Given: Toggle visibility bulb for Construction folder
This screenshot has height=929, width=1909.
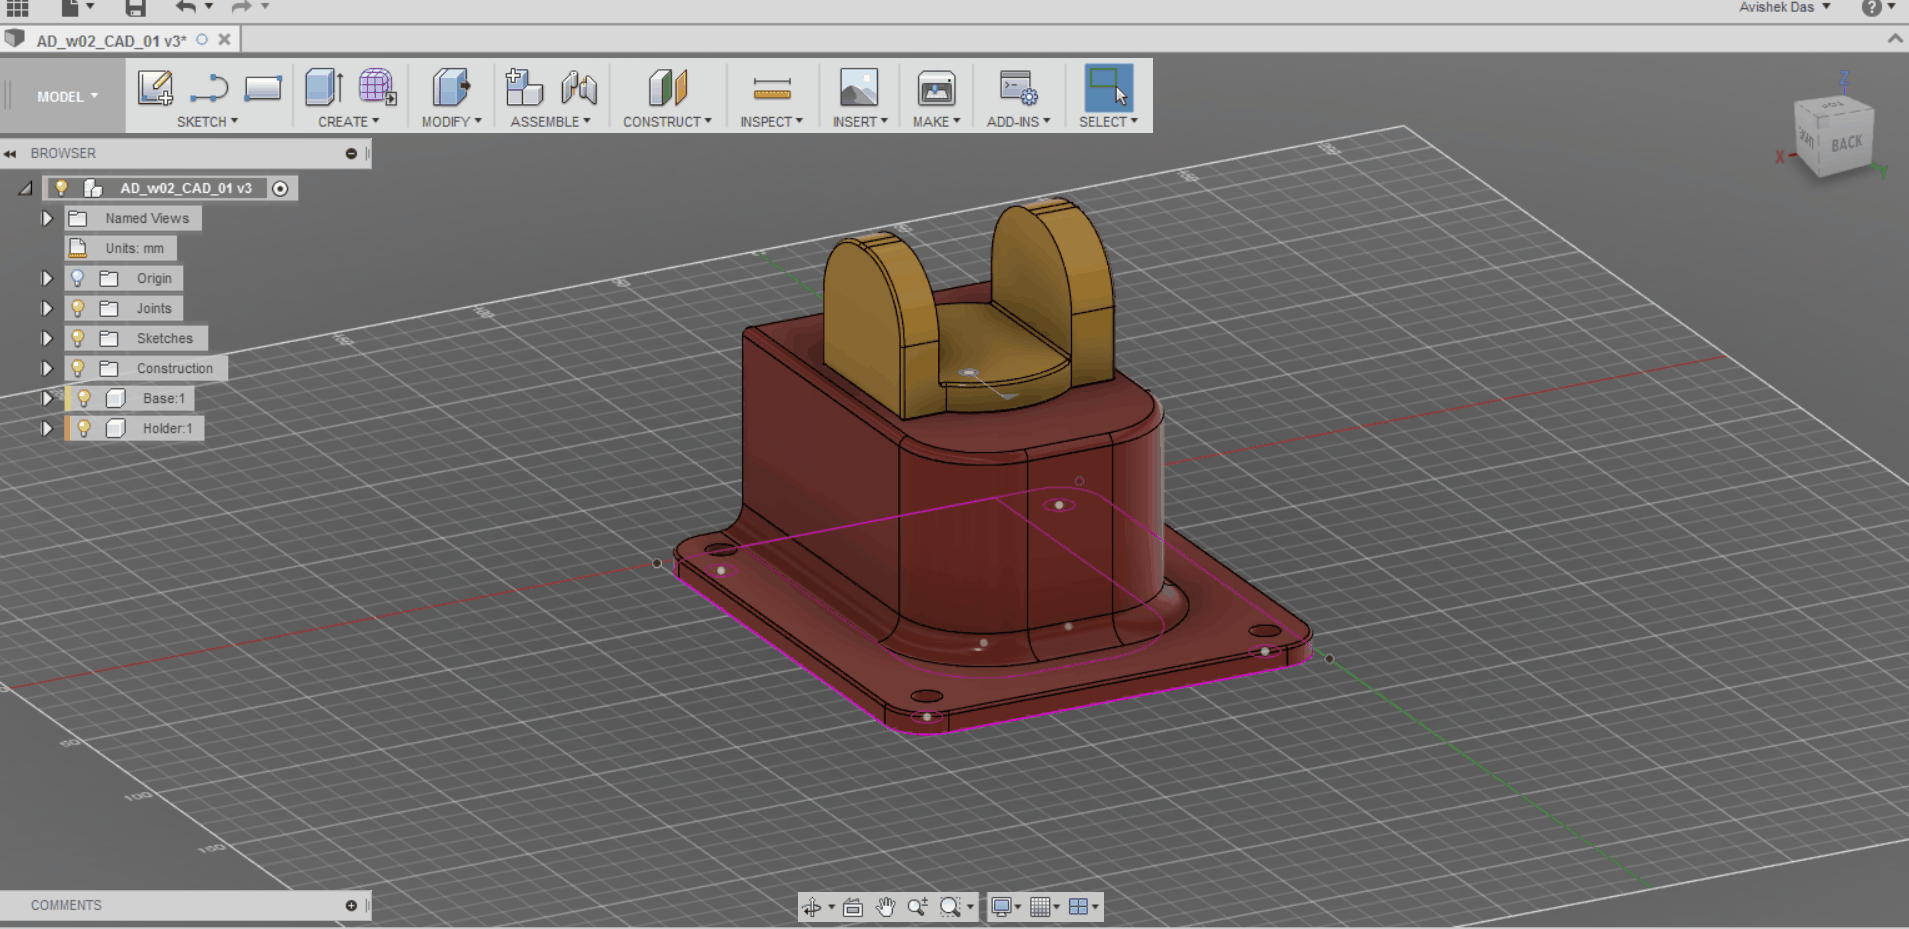Looking at the screenshot, I should [77, 368].
